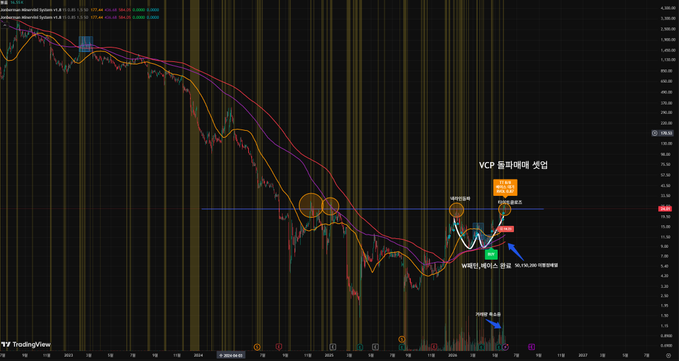679x361 pixels.
Task: Click the green BUY signal label
Action: (491, 255)
